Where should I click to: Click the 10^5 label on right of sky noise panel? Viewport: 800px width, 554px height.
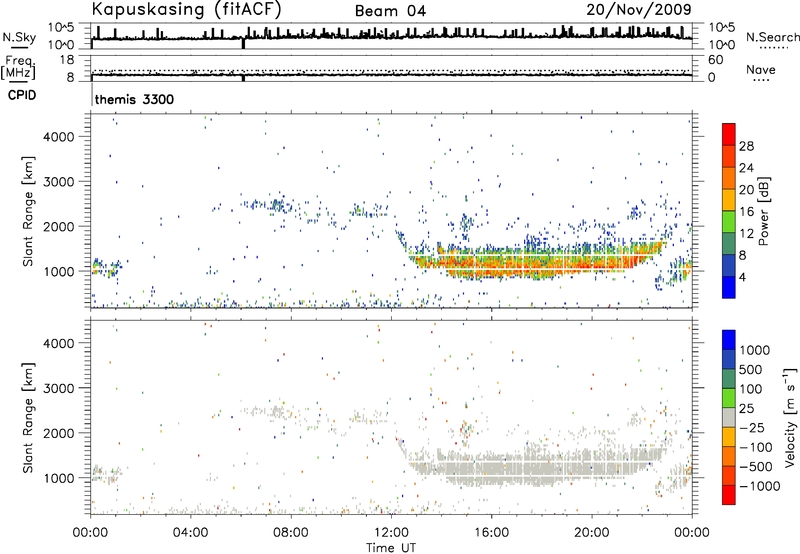721,28
